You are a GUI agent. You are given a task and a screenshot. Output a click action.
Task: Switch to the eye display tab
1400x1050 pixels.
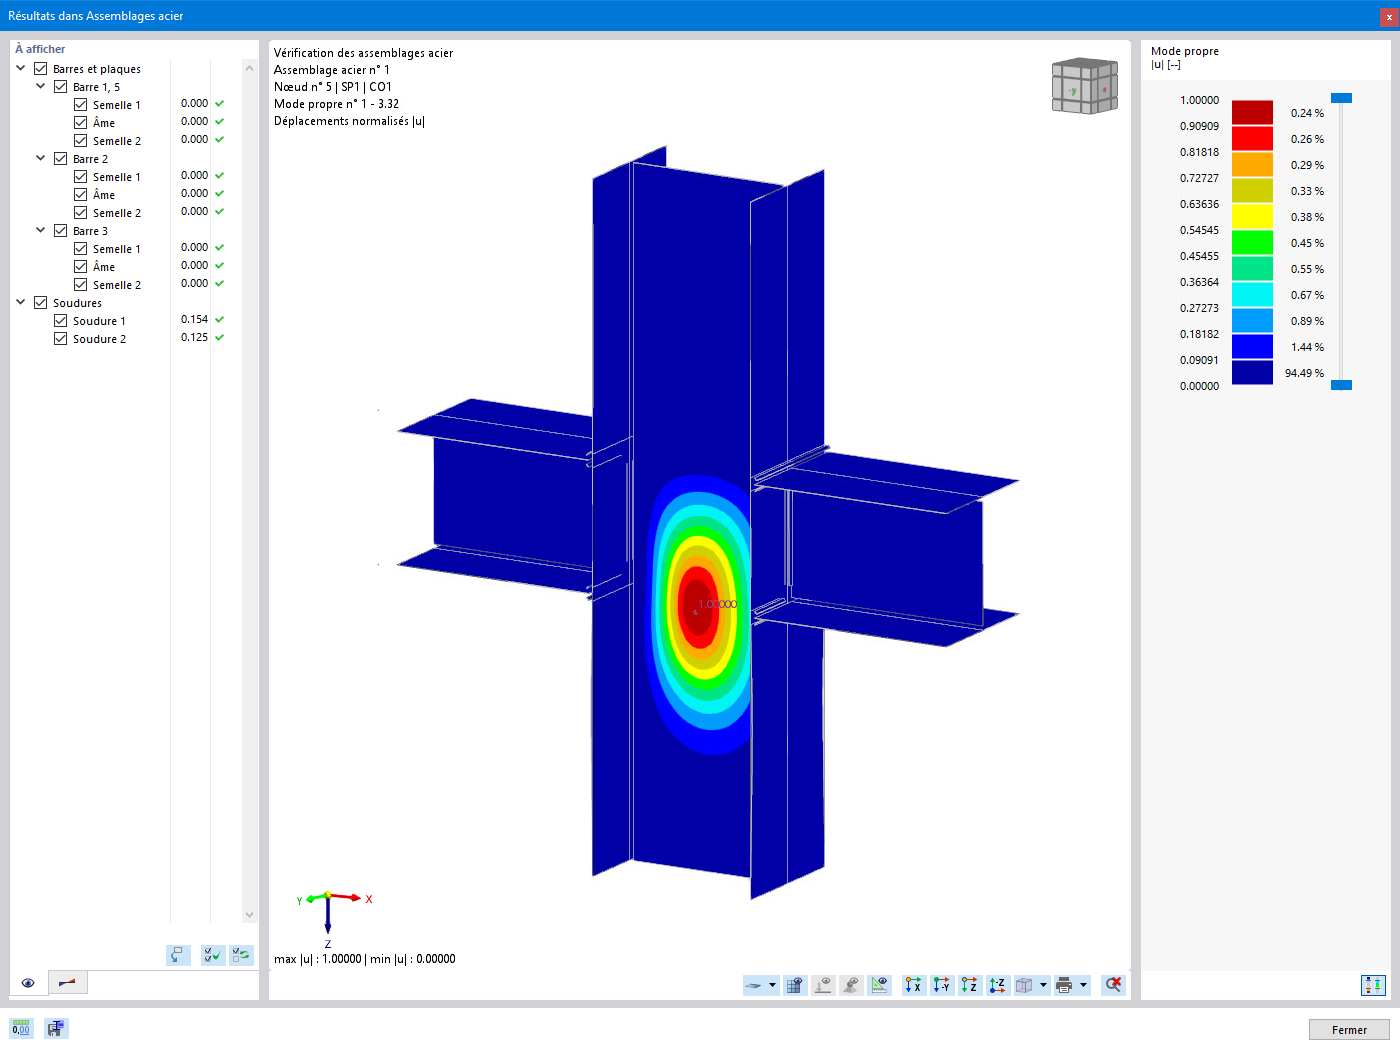[28, 983]
